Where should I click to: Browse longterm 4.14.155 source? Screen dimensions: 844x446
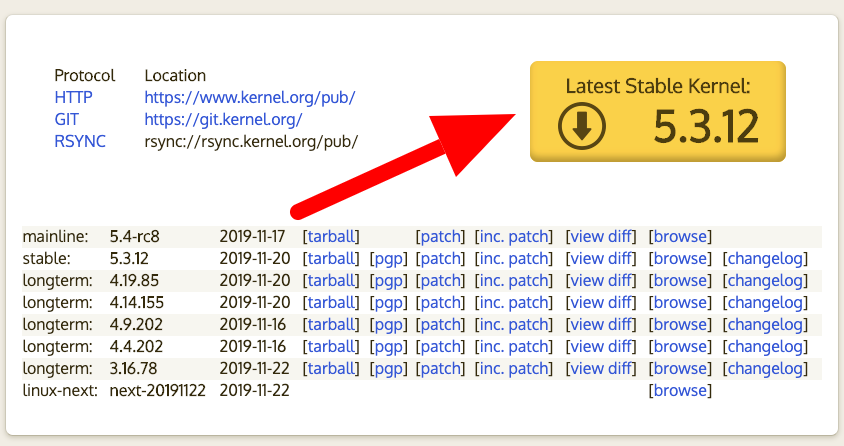pyautogui.click(x=680, y=303)
